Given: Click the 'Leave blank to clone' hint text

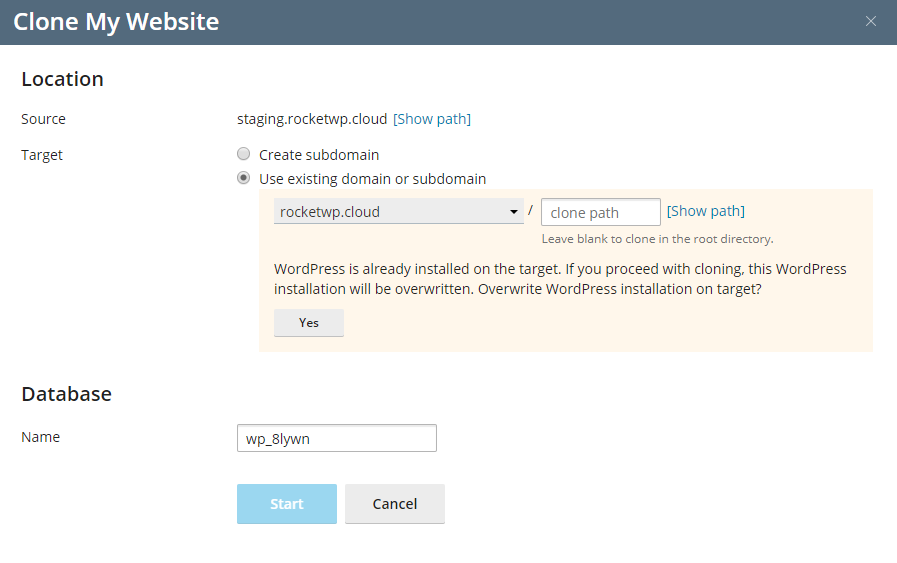Looking at the screenshot, I should click(657, 239).
